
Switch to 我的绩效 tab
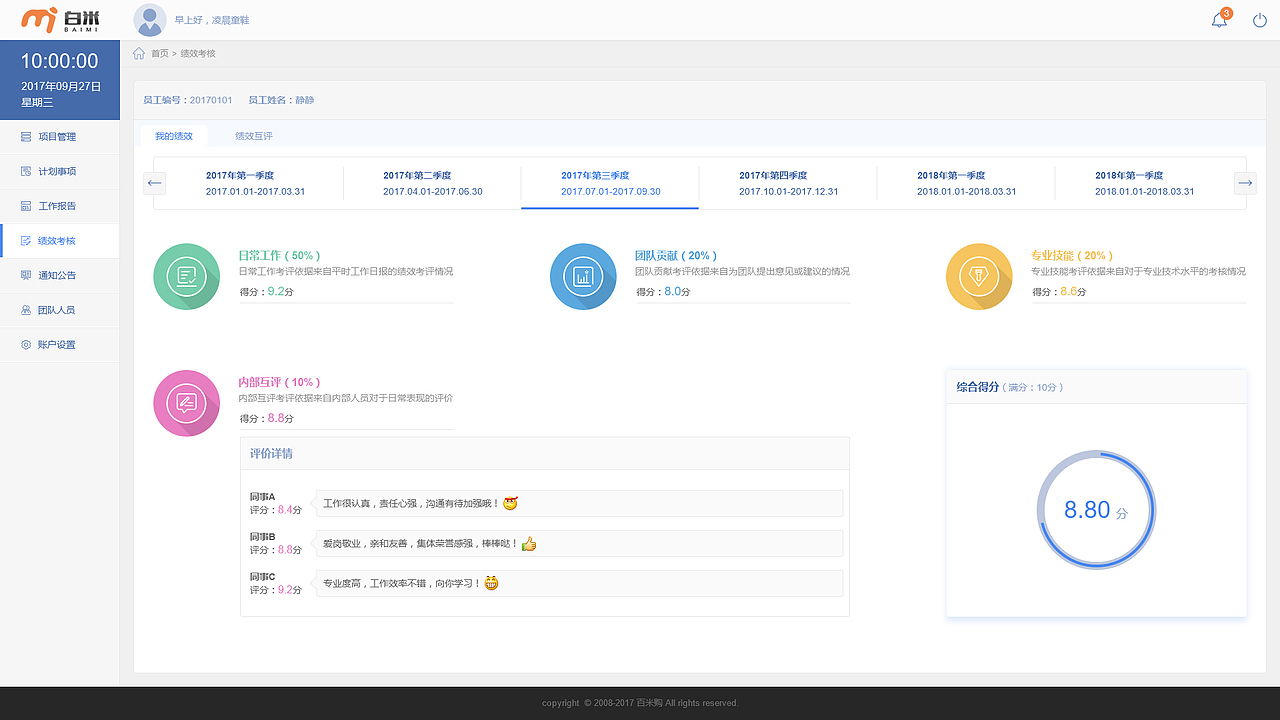point(174,136)
